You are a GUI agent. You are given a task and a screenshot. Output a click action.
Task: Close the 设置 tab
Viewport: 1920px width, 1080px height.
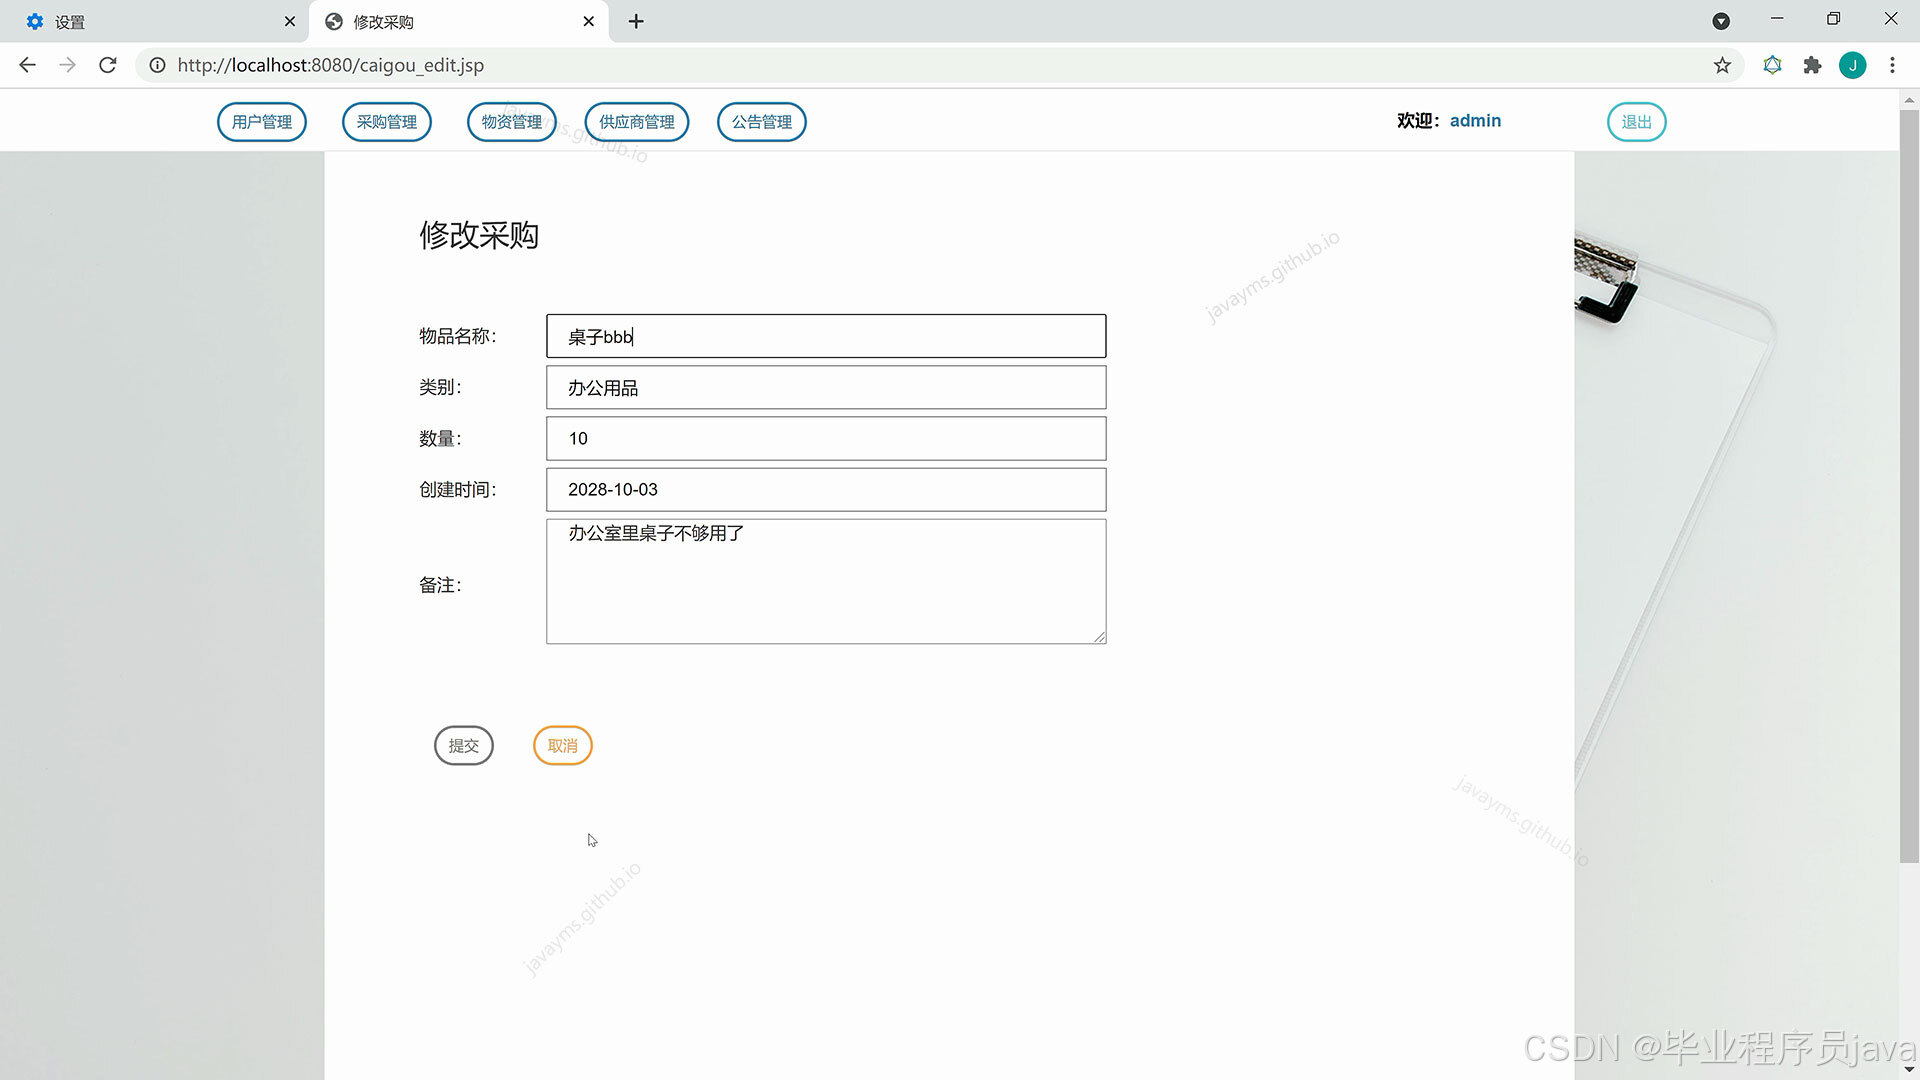[290, 21]
